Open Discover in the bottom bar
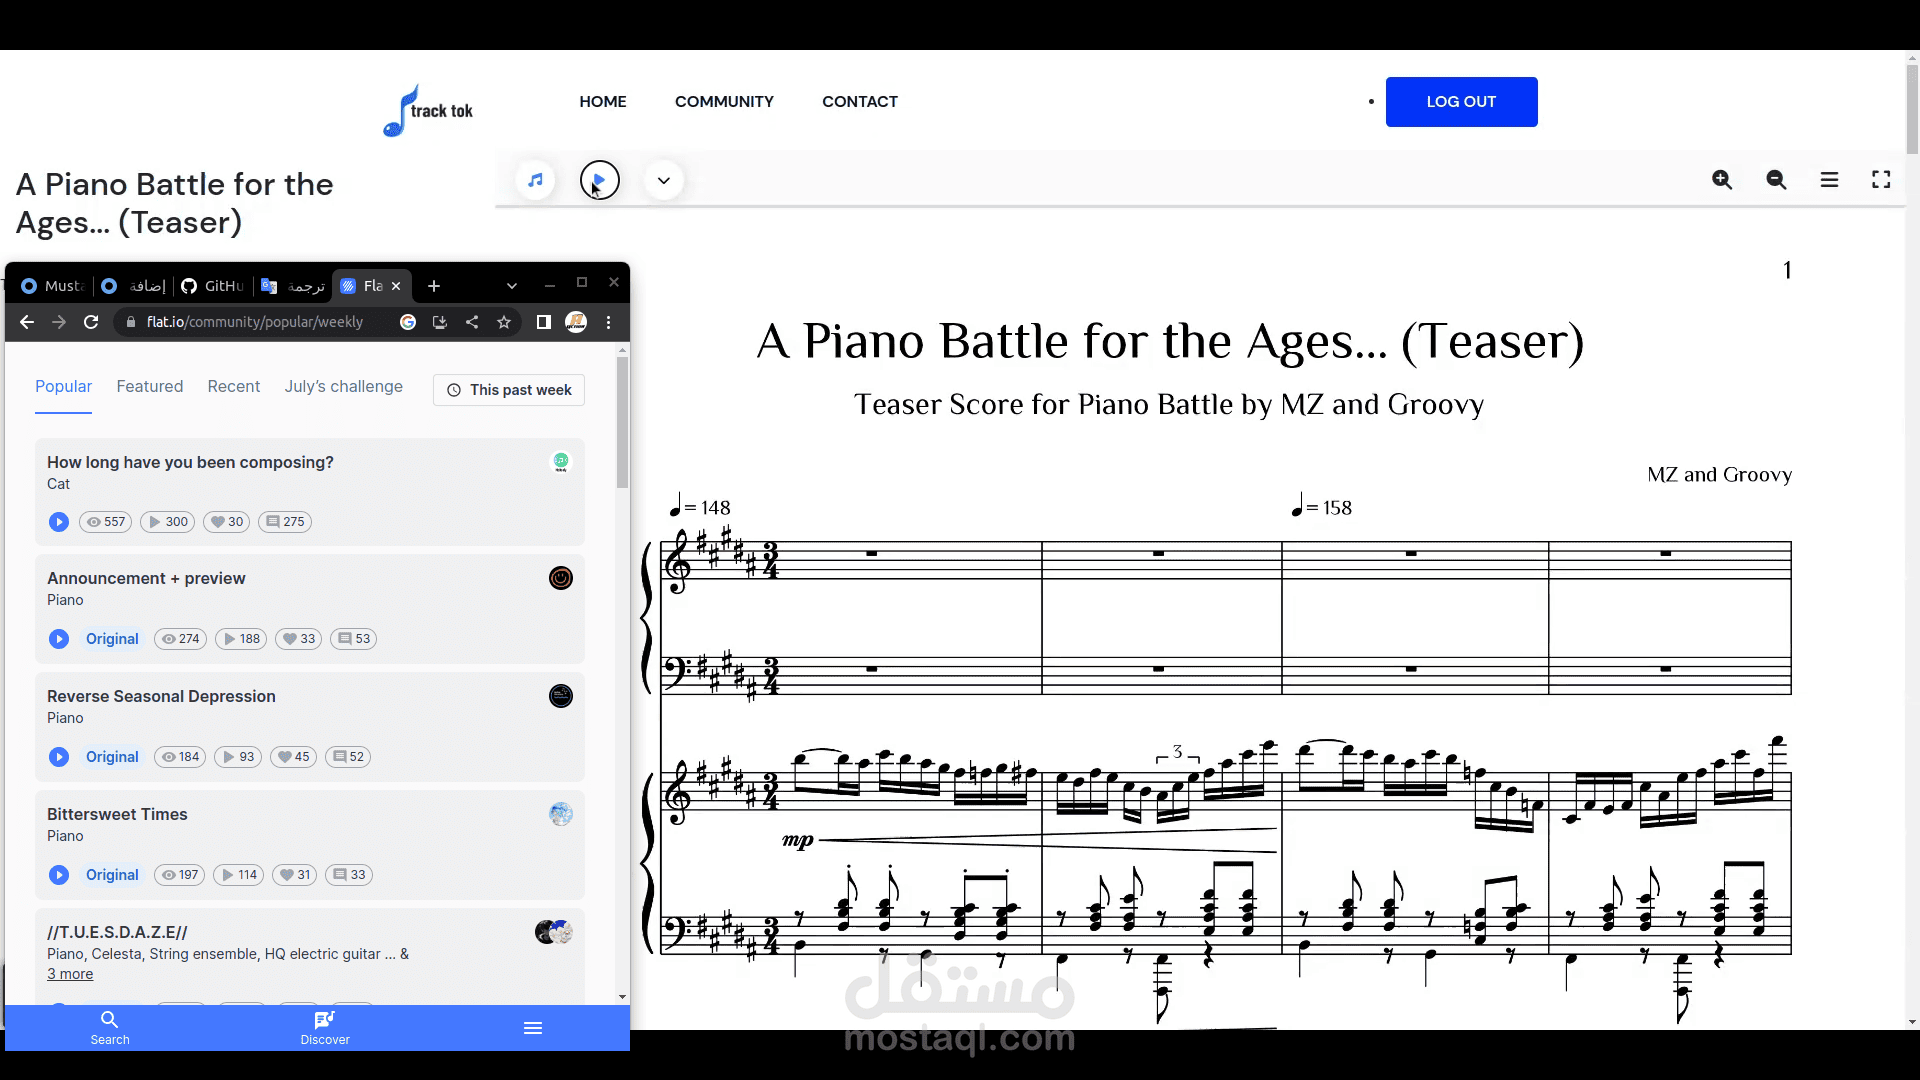The width and height of the screenshot is (1920, 1080). tap(325, 1027)
